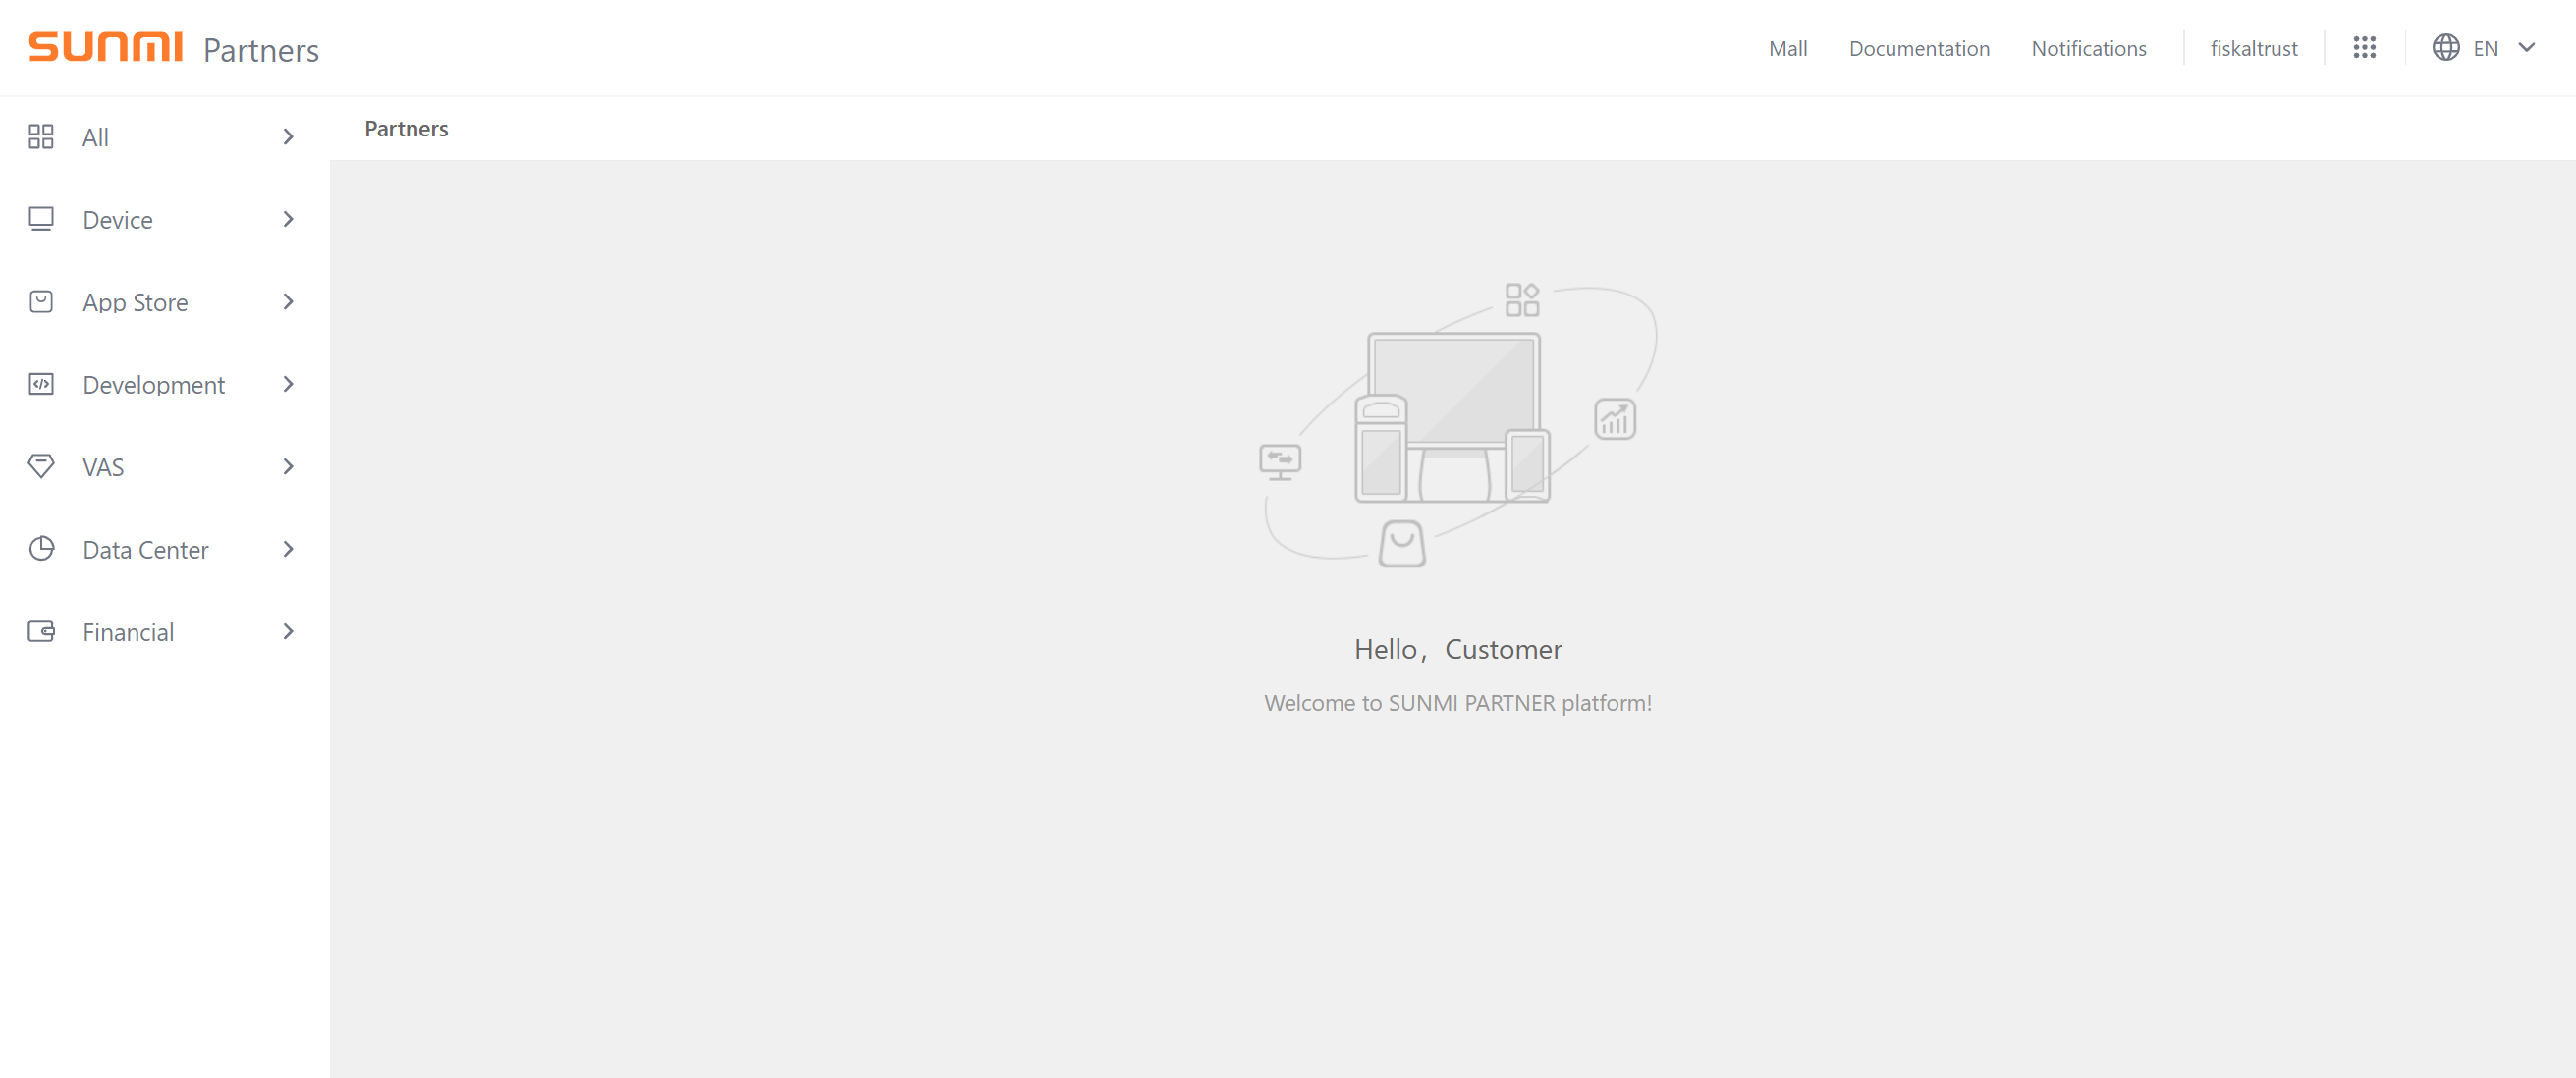Click the All dashboard grid icon
Image resolution: width=2576 pixels, height=1078 pixels.
41,137
